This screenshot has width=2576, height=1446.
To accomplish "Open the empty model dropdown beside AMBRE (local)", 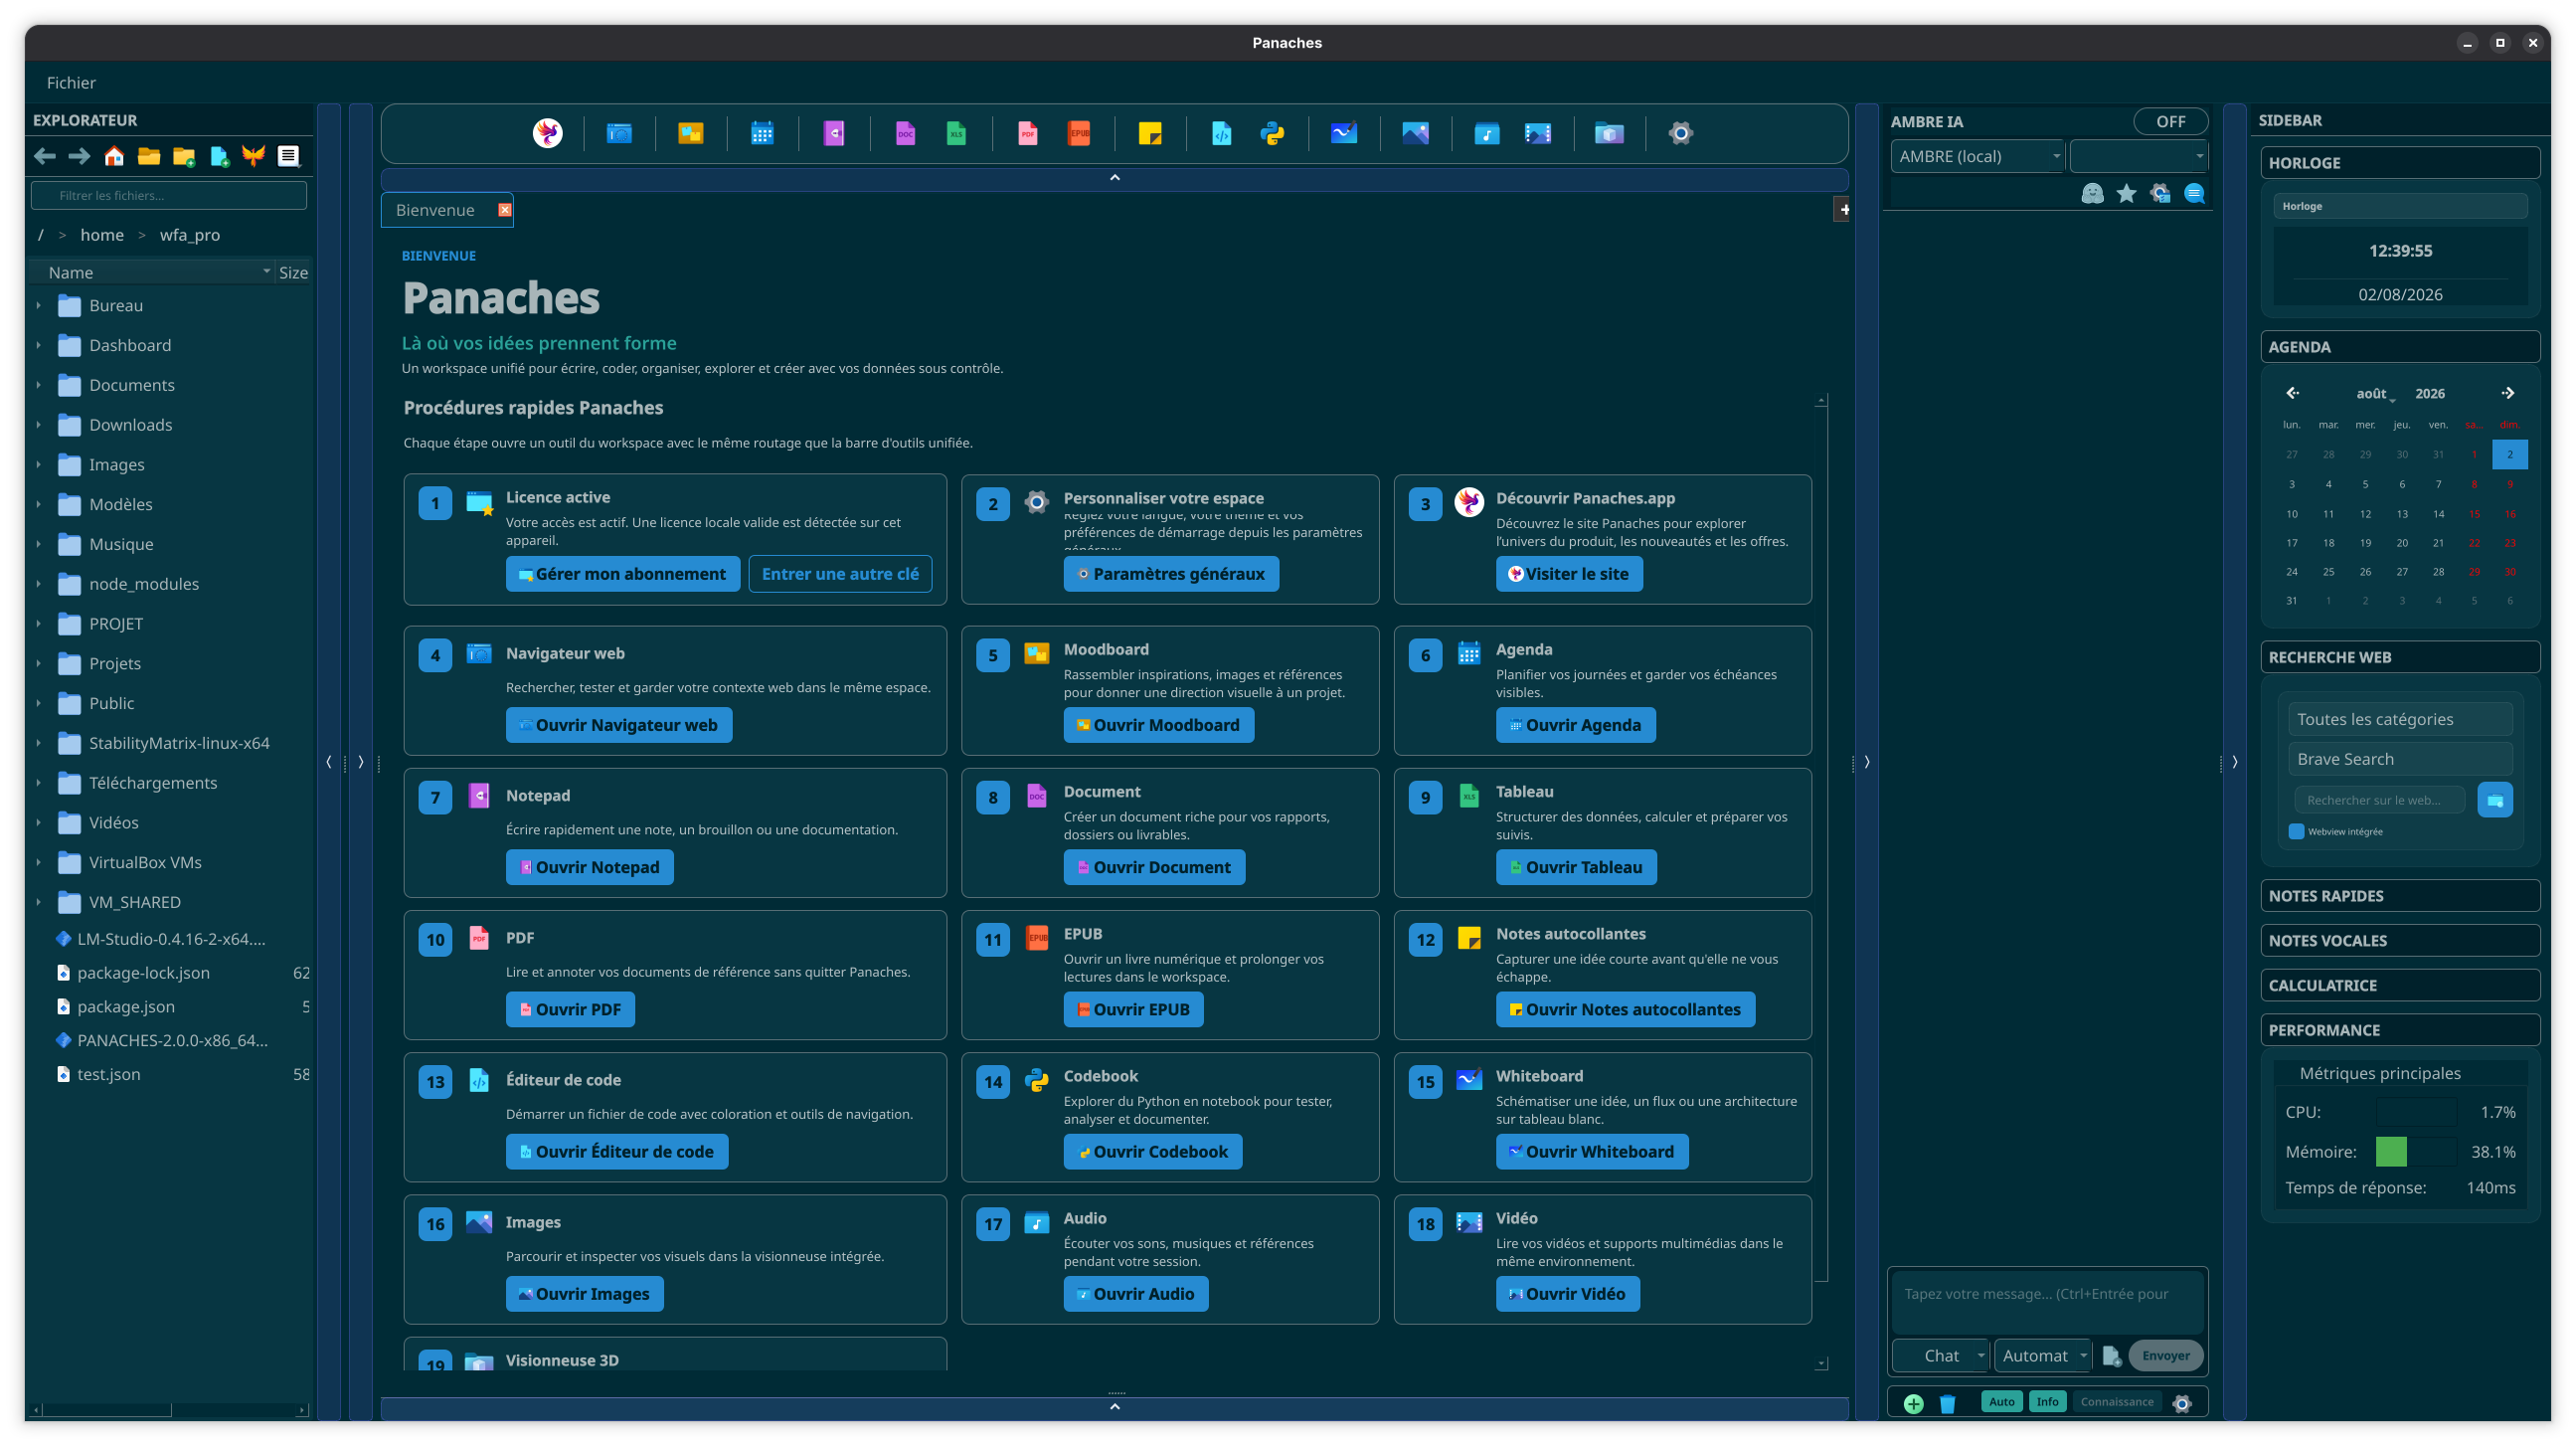I will [2138, 156].
